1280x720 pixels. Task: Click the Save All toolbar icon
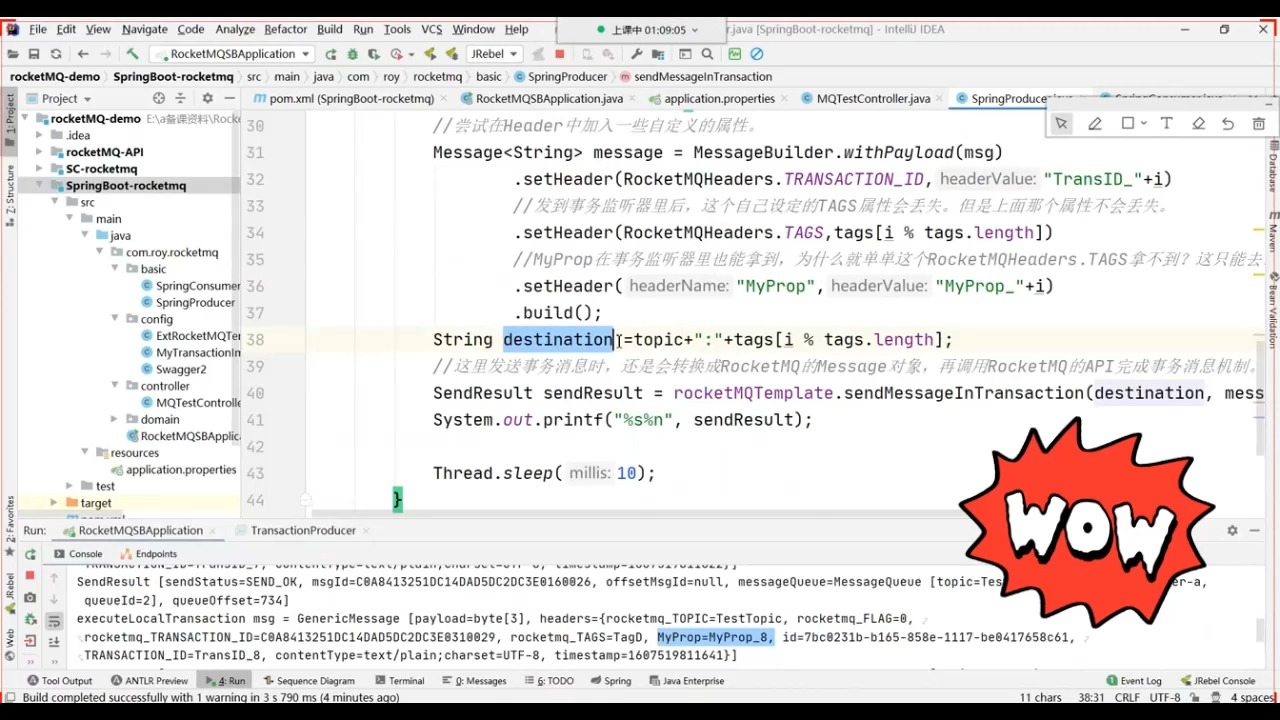coord(34,54)
